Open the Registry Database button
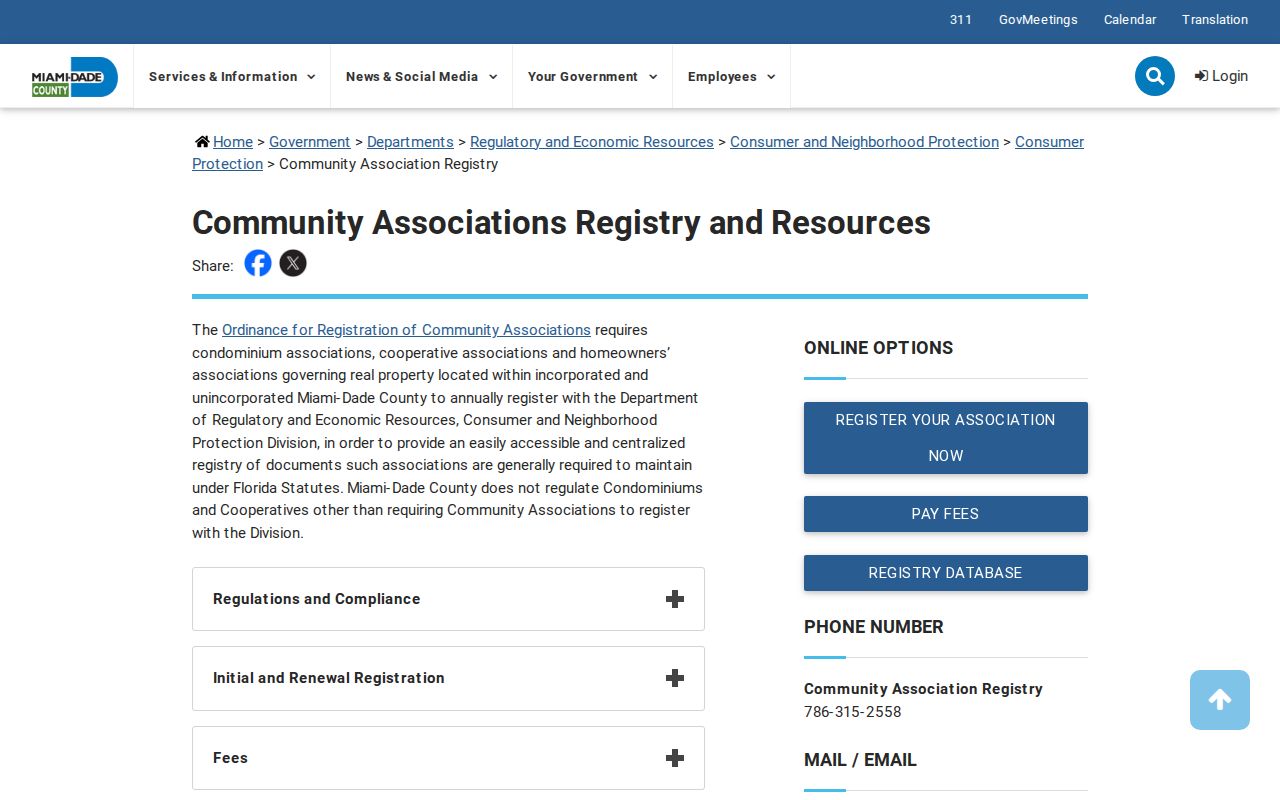 [946, 573]
